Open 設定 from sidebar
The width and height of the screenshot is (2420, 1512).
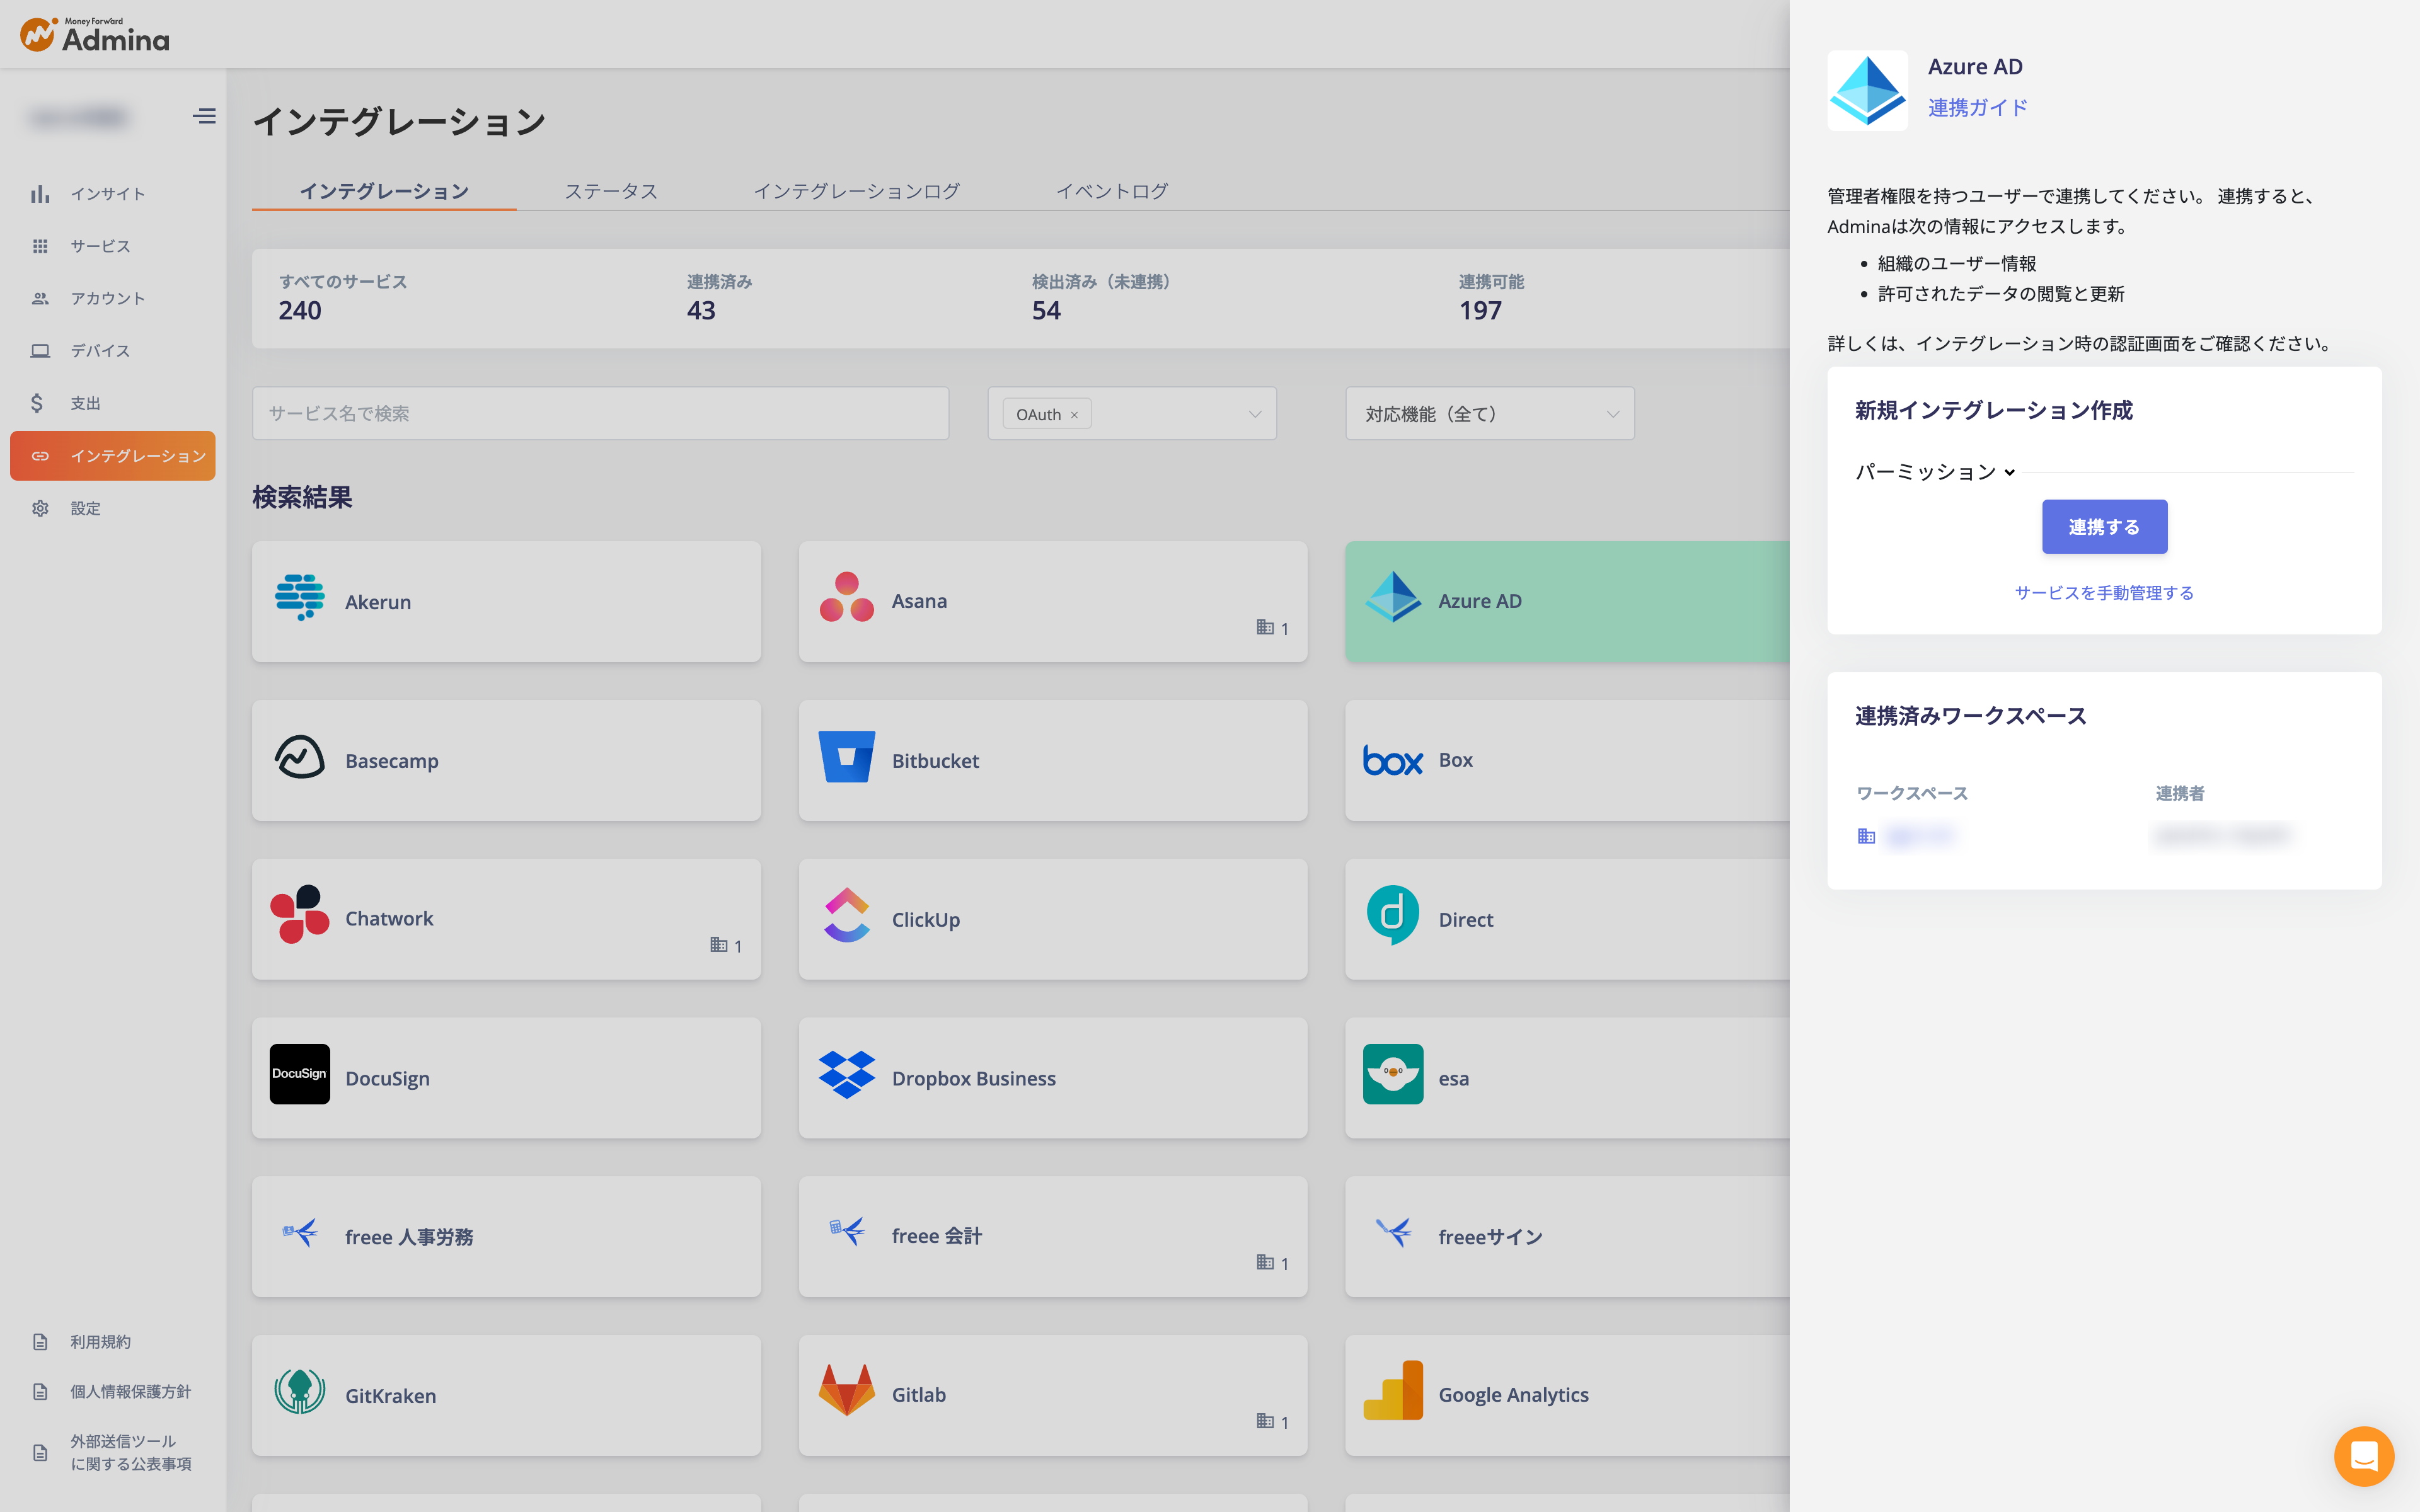pyautogui.click(x=85, y=508)
